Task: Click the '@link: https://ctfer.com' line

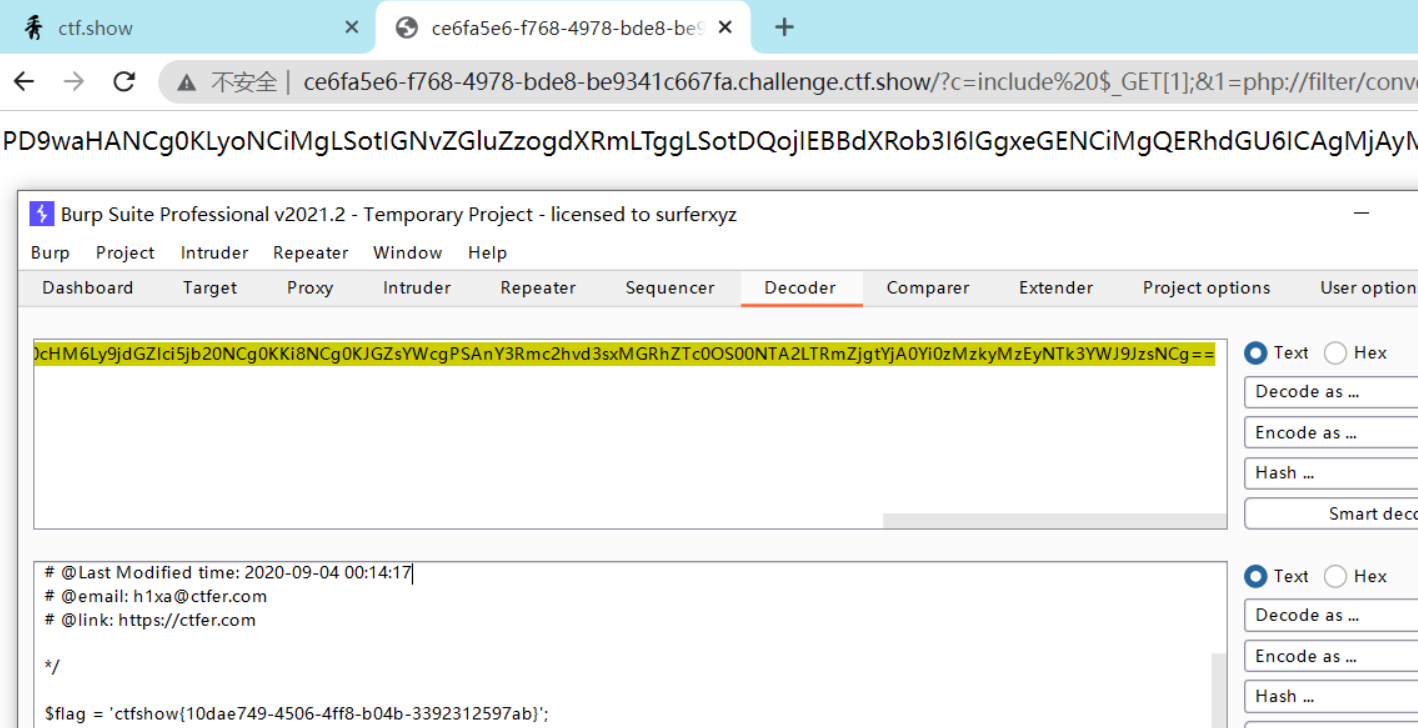Action: 150,620
